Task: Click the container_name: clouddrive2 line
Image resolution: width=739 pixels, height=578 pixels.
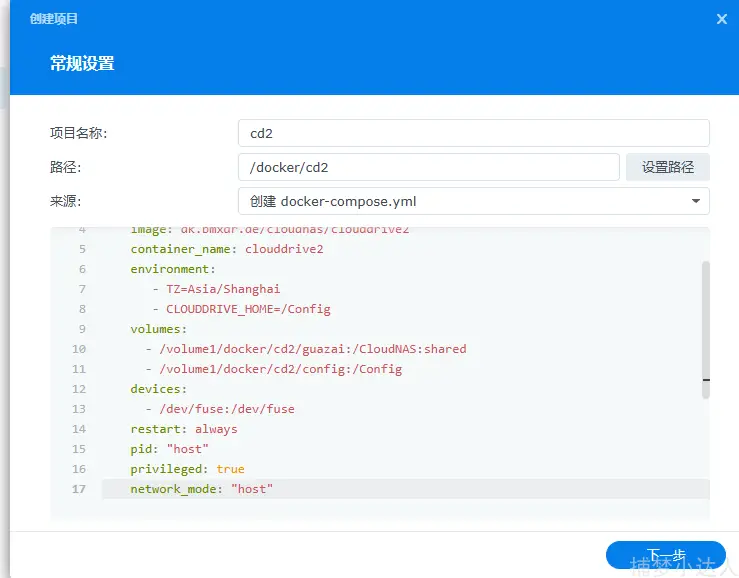Action: pos(226,249)
